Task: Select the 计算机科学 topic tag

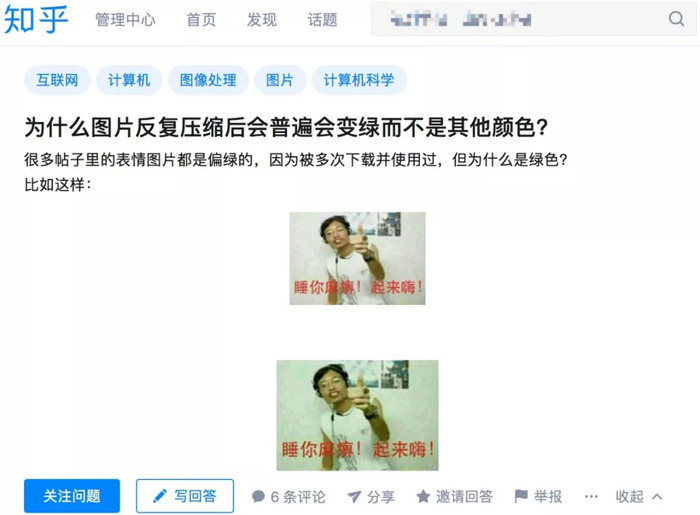Action: 359,80
